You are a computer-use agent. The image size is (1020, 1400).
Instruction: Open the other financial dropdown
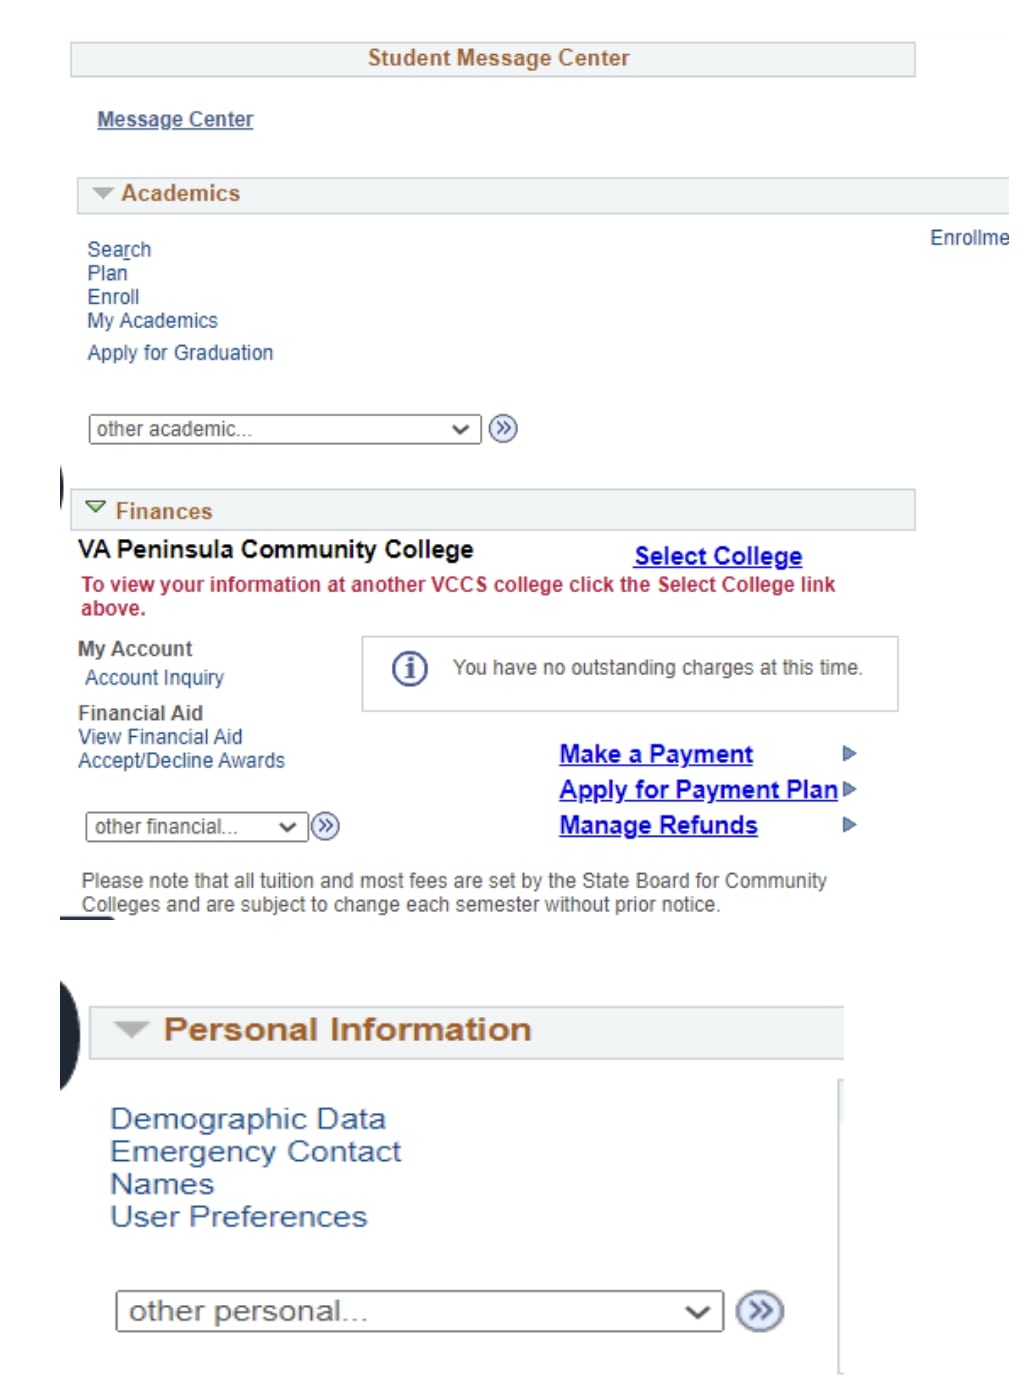[x=196, y=826]
